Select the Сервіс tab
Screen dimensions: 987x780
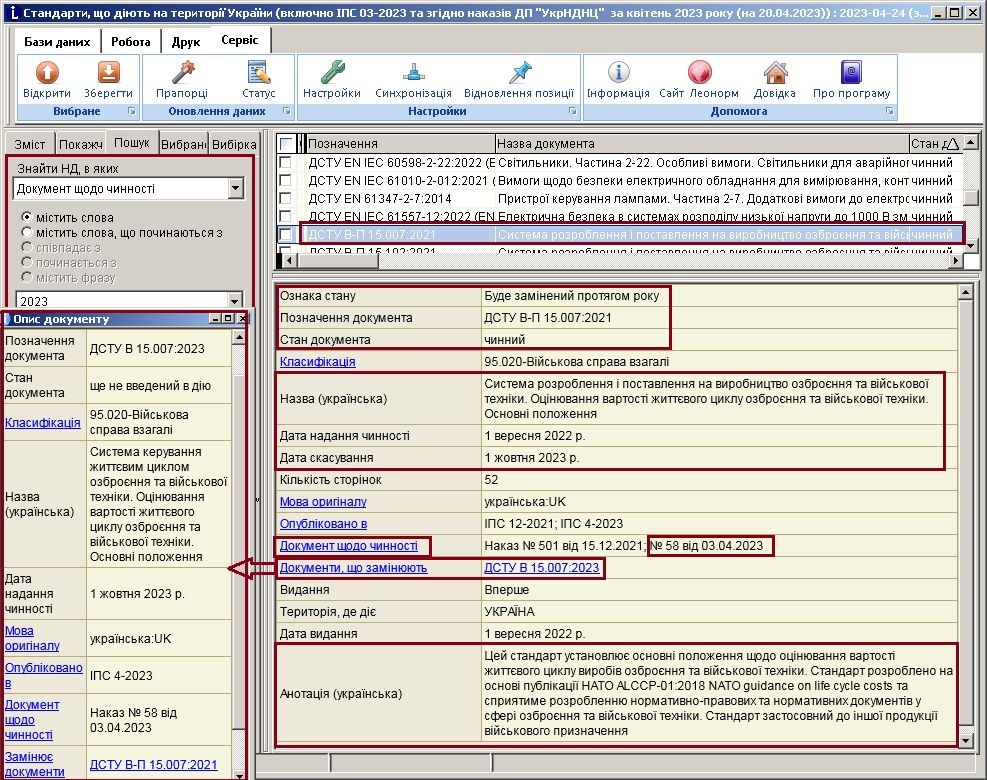(x=240, y=40)
